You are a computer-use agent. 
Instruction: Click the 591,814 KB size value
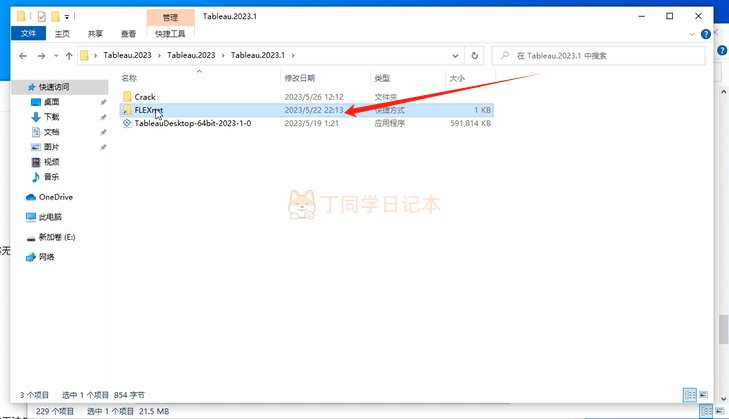(x=471, y=123)
